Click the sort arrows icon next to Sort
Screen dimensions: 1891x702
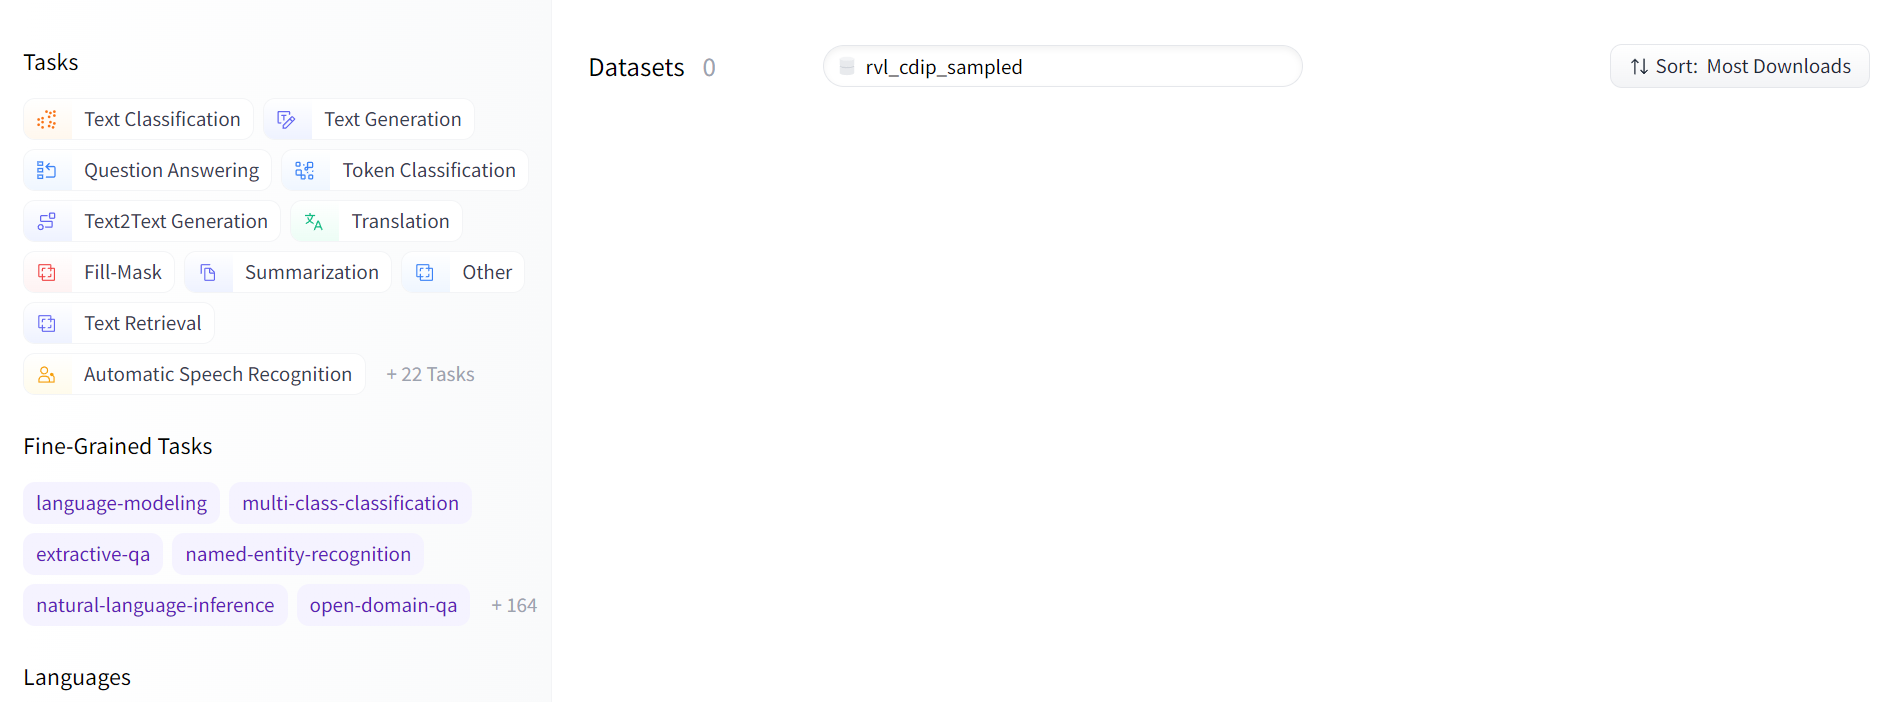(1638, 66)
